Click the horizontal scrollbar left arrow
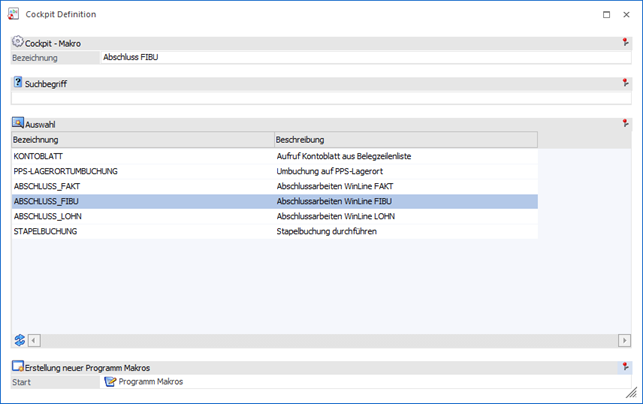The height and width of the screenshot is (404, 643). [x=34, y=341]
